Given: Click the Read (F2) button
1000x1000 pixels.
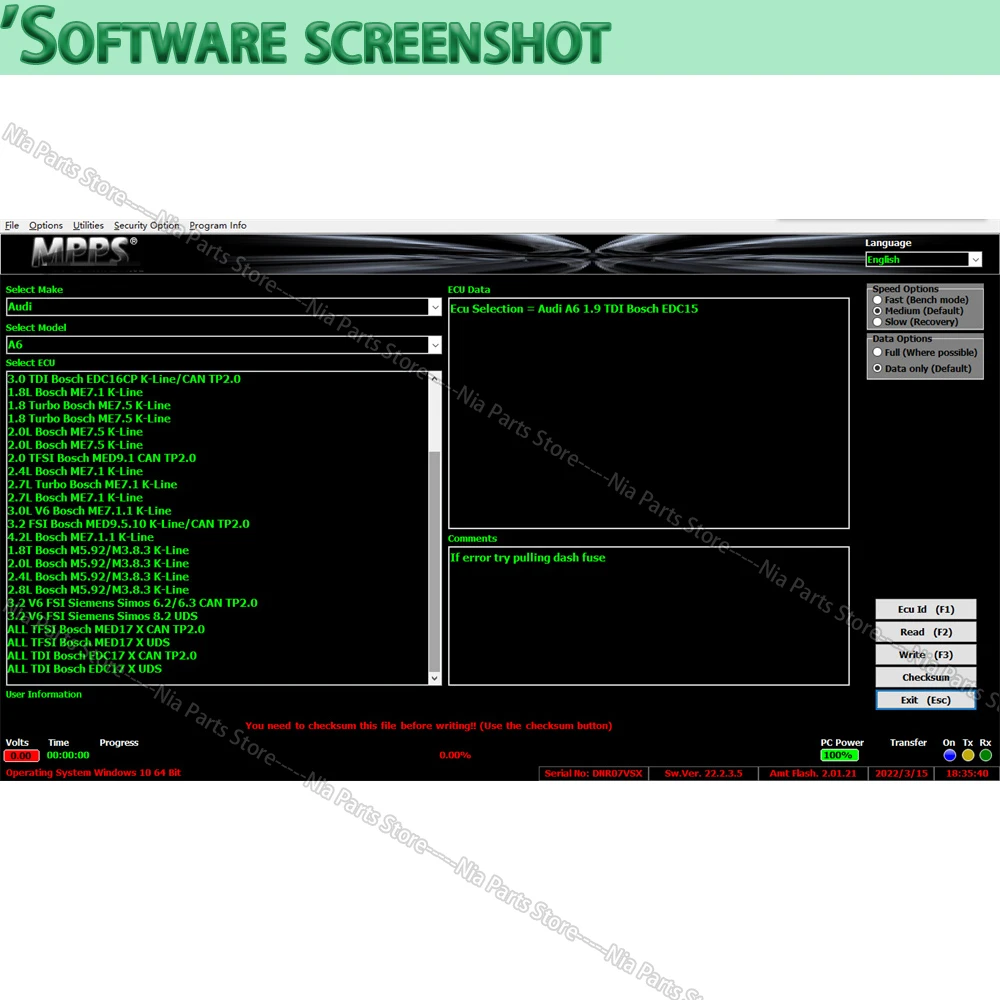Looking at the screenshot, I should 925,632.
